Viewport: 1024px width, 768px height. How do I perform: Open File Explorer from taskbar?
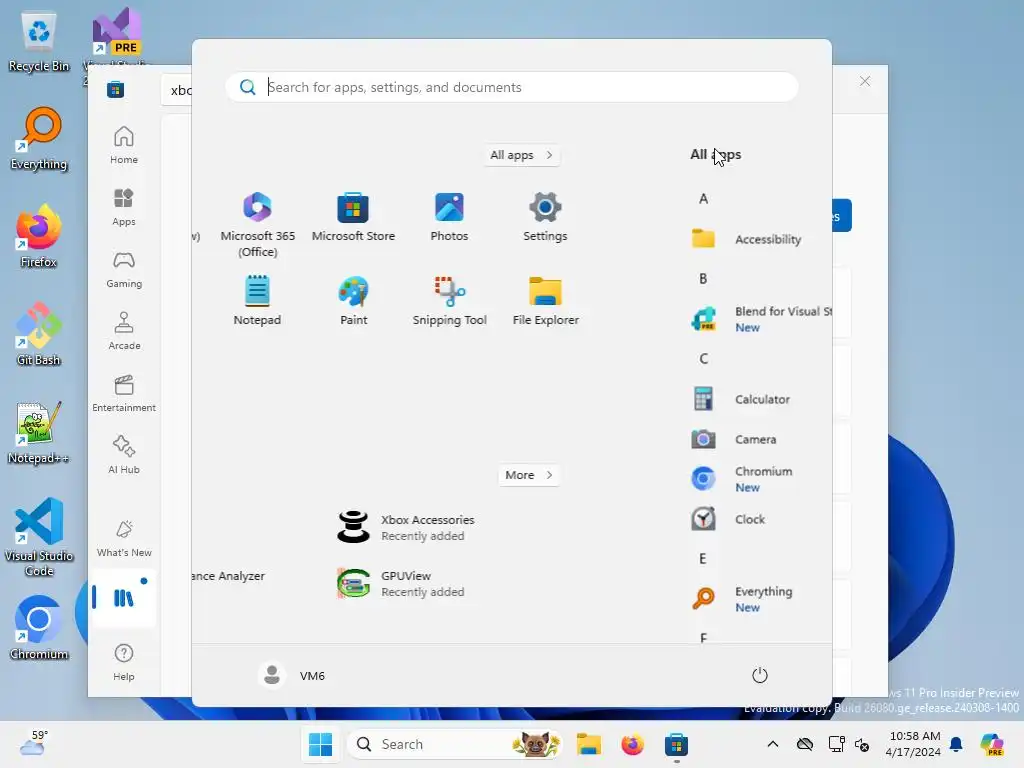tap(588, 744)
